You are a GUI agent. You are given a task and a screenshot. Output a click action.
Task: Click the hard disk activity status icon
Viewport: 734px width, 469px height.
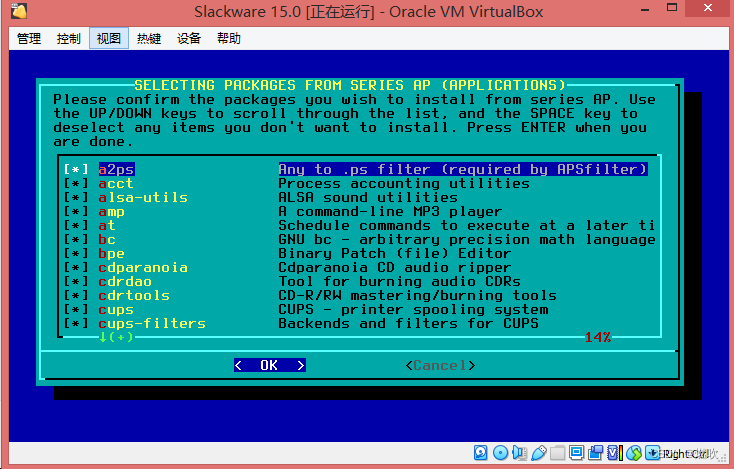tap(480, 453)
